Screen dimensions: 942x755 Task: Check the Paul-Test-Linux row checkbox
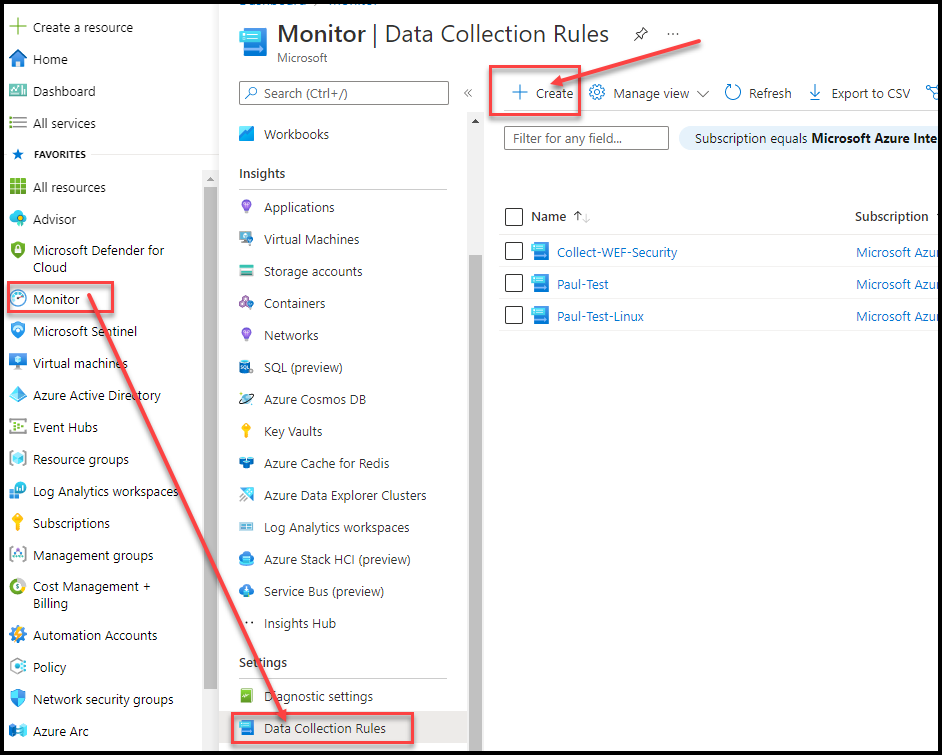[514, 315]
